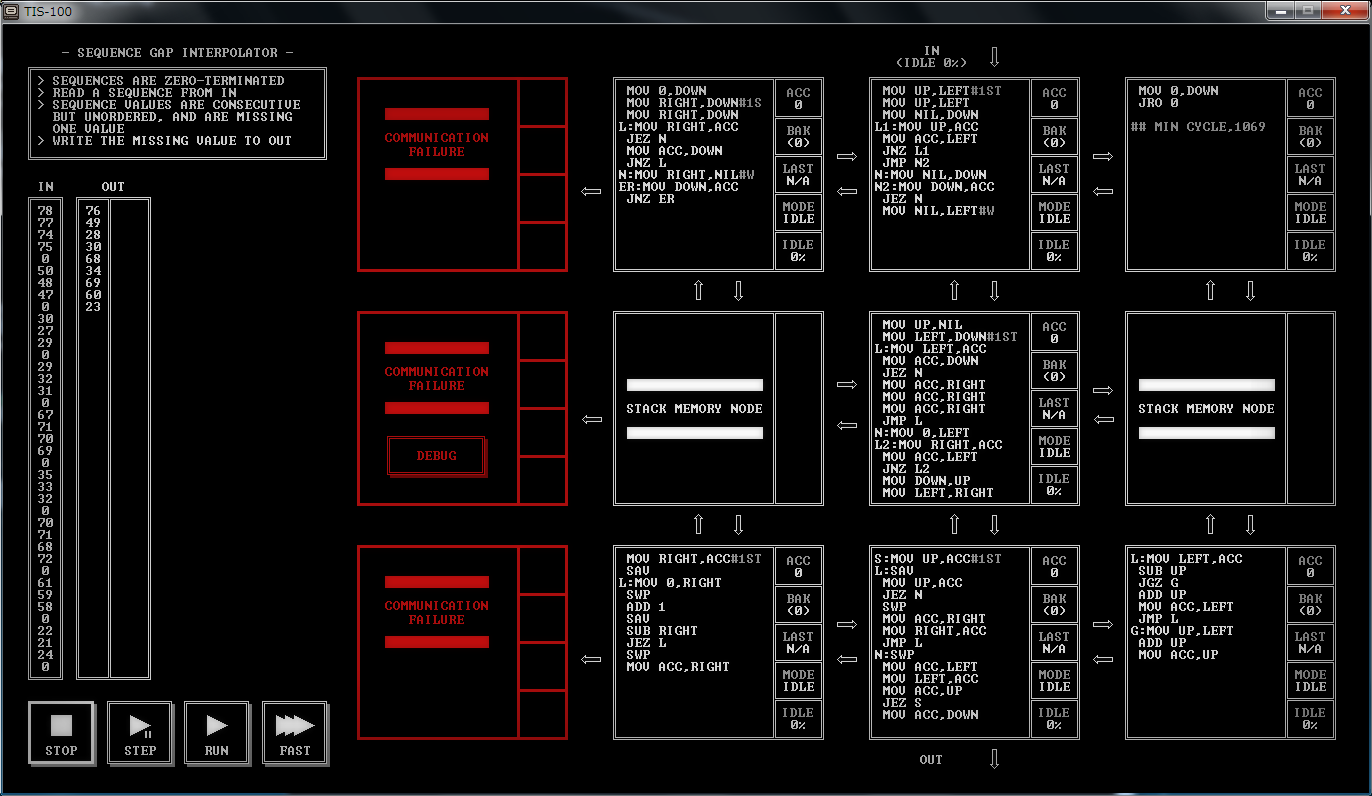
Task: Click the 'Communication Failure' node containing DEBUG
Action: click(462, 408)
